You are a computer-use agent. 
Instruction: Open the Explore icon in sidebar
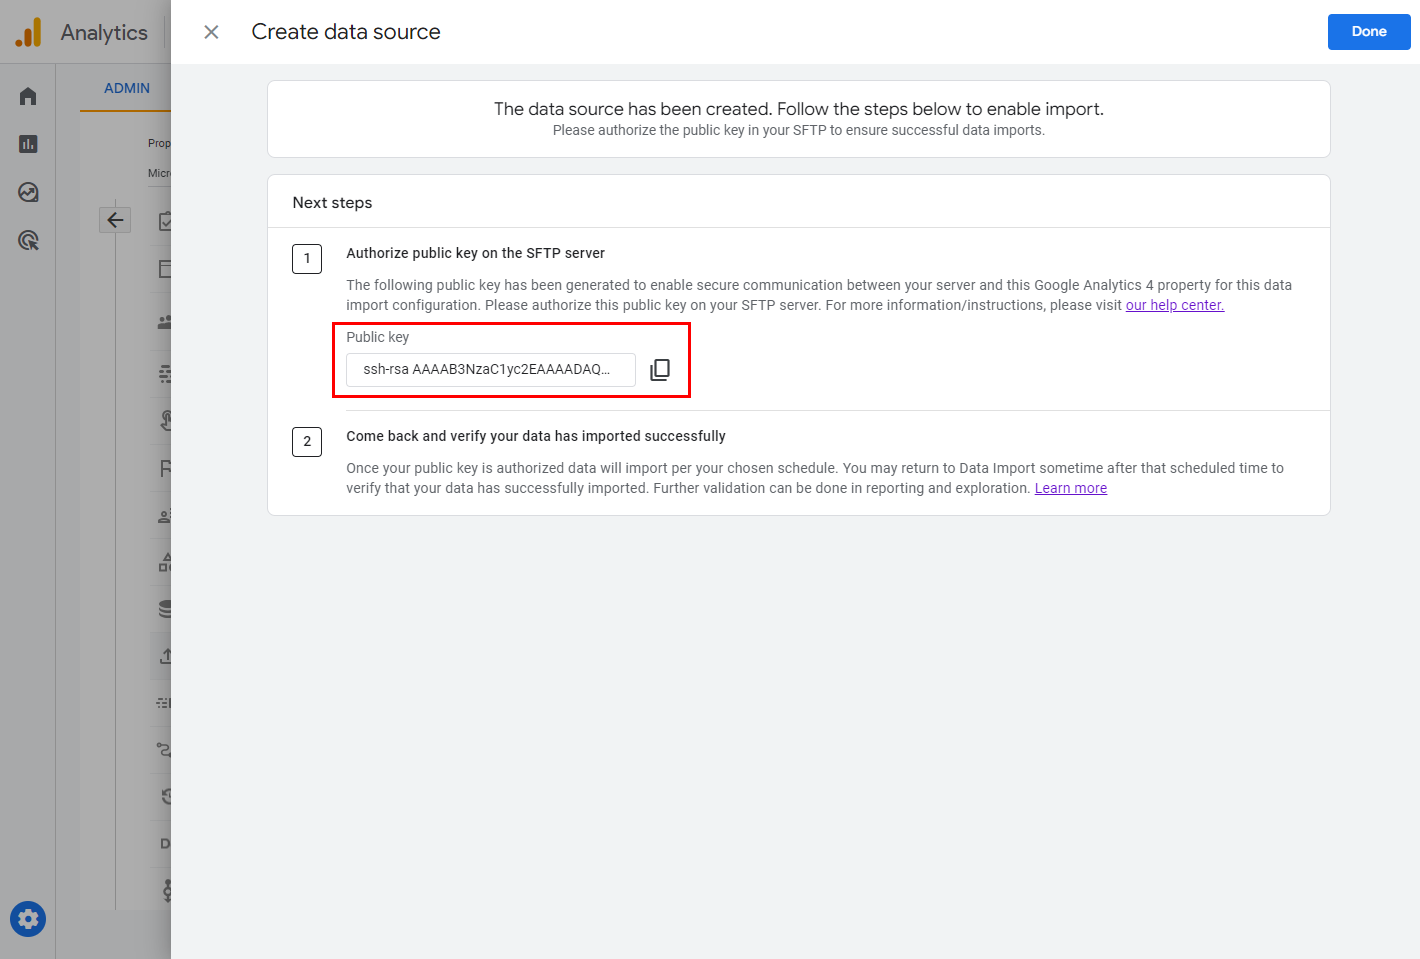(28, 192)
